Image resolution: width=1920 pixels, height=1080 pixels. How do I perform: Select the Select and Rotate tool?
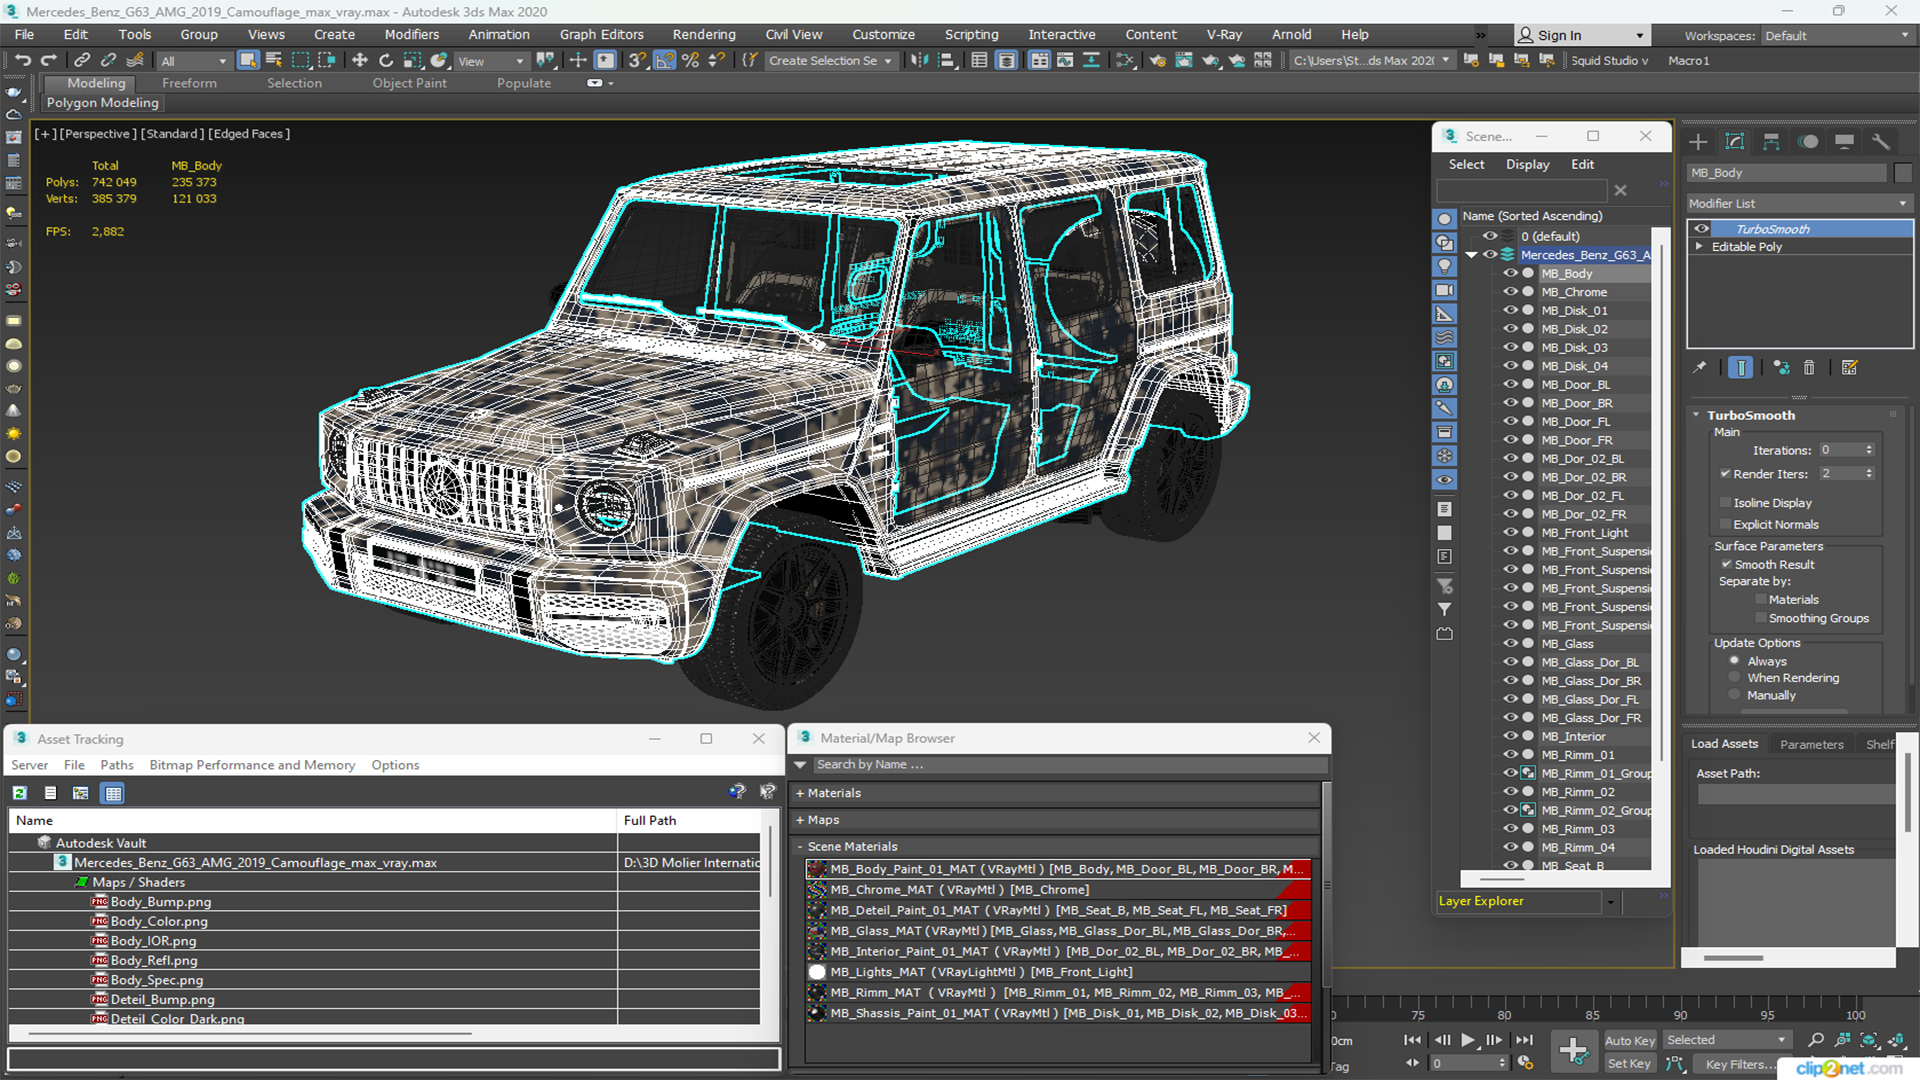[x=385, y=60]
